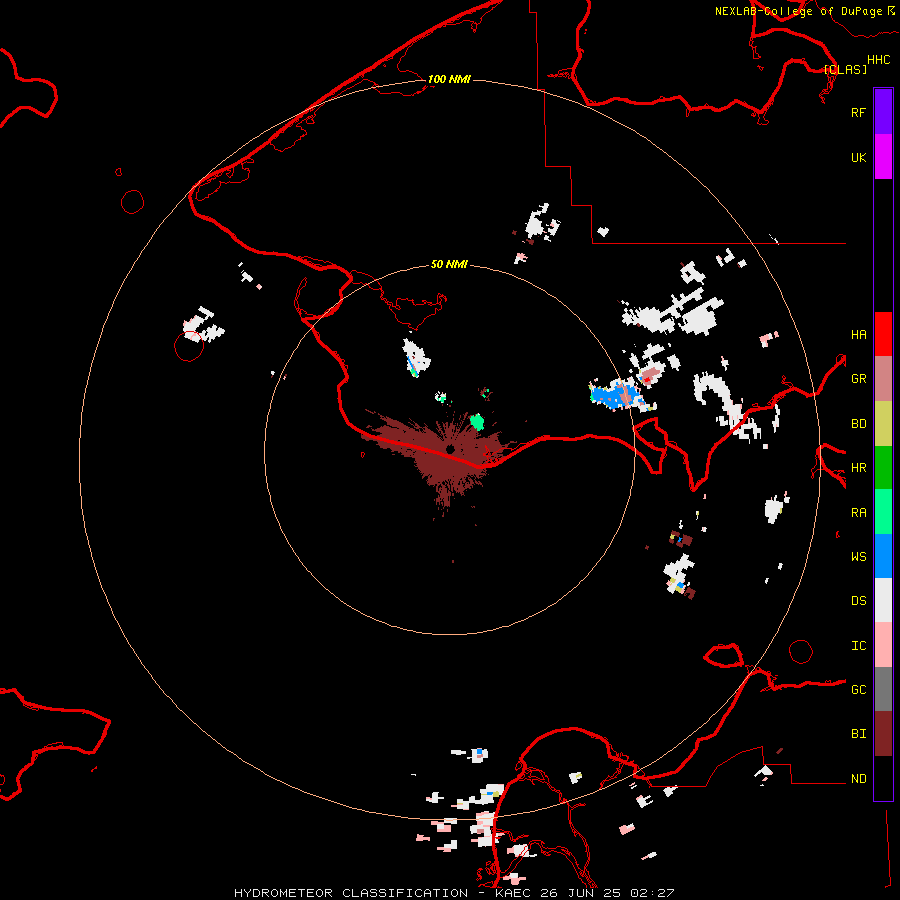Screen dimensions: 900x900
Task: Click the UK magenta legend swatch
Action: (x=883, y=157)
